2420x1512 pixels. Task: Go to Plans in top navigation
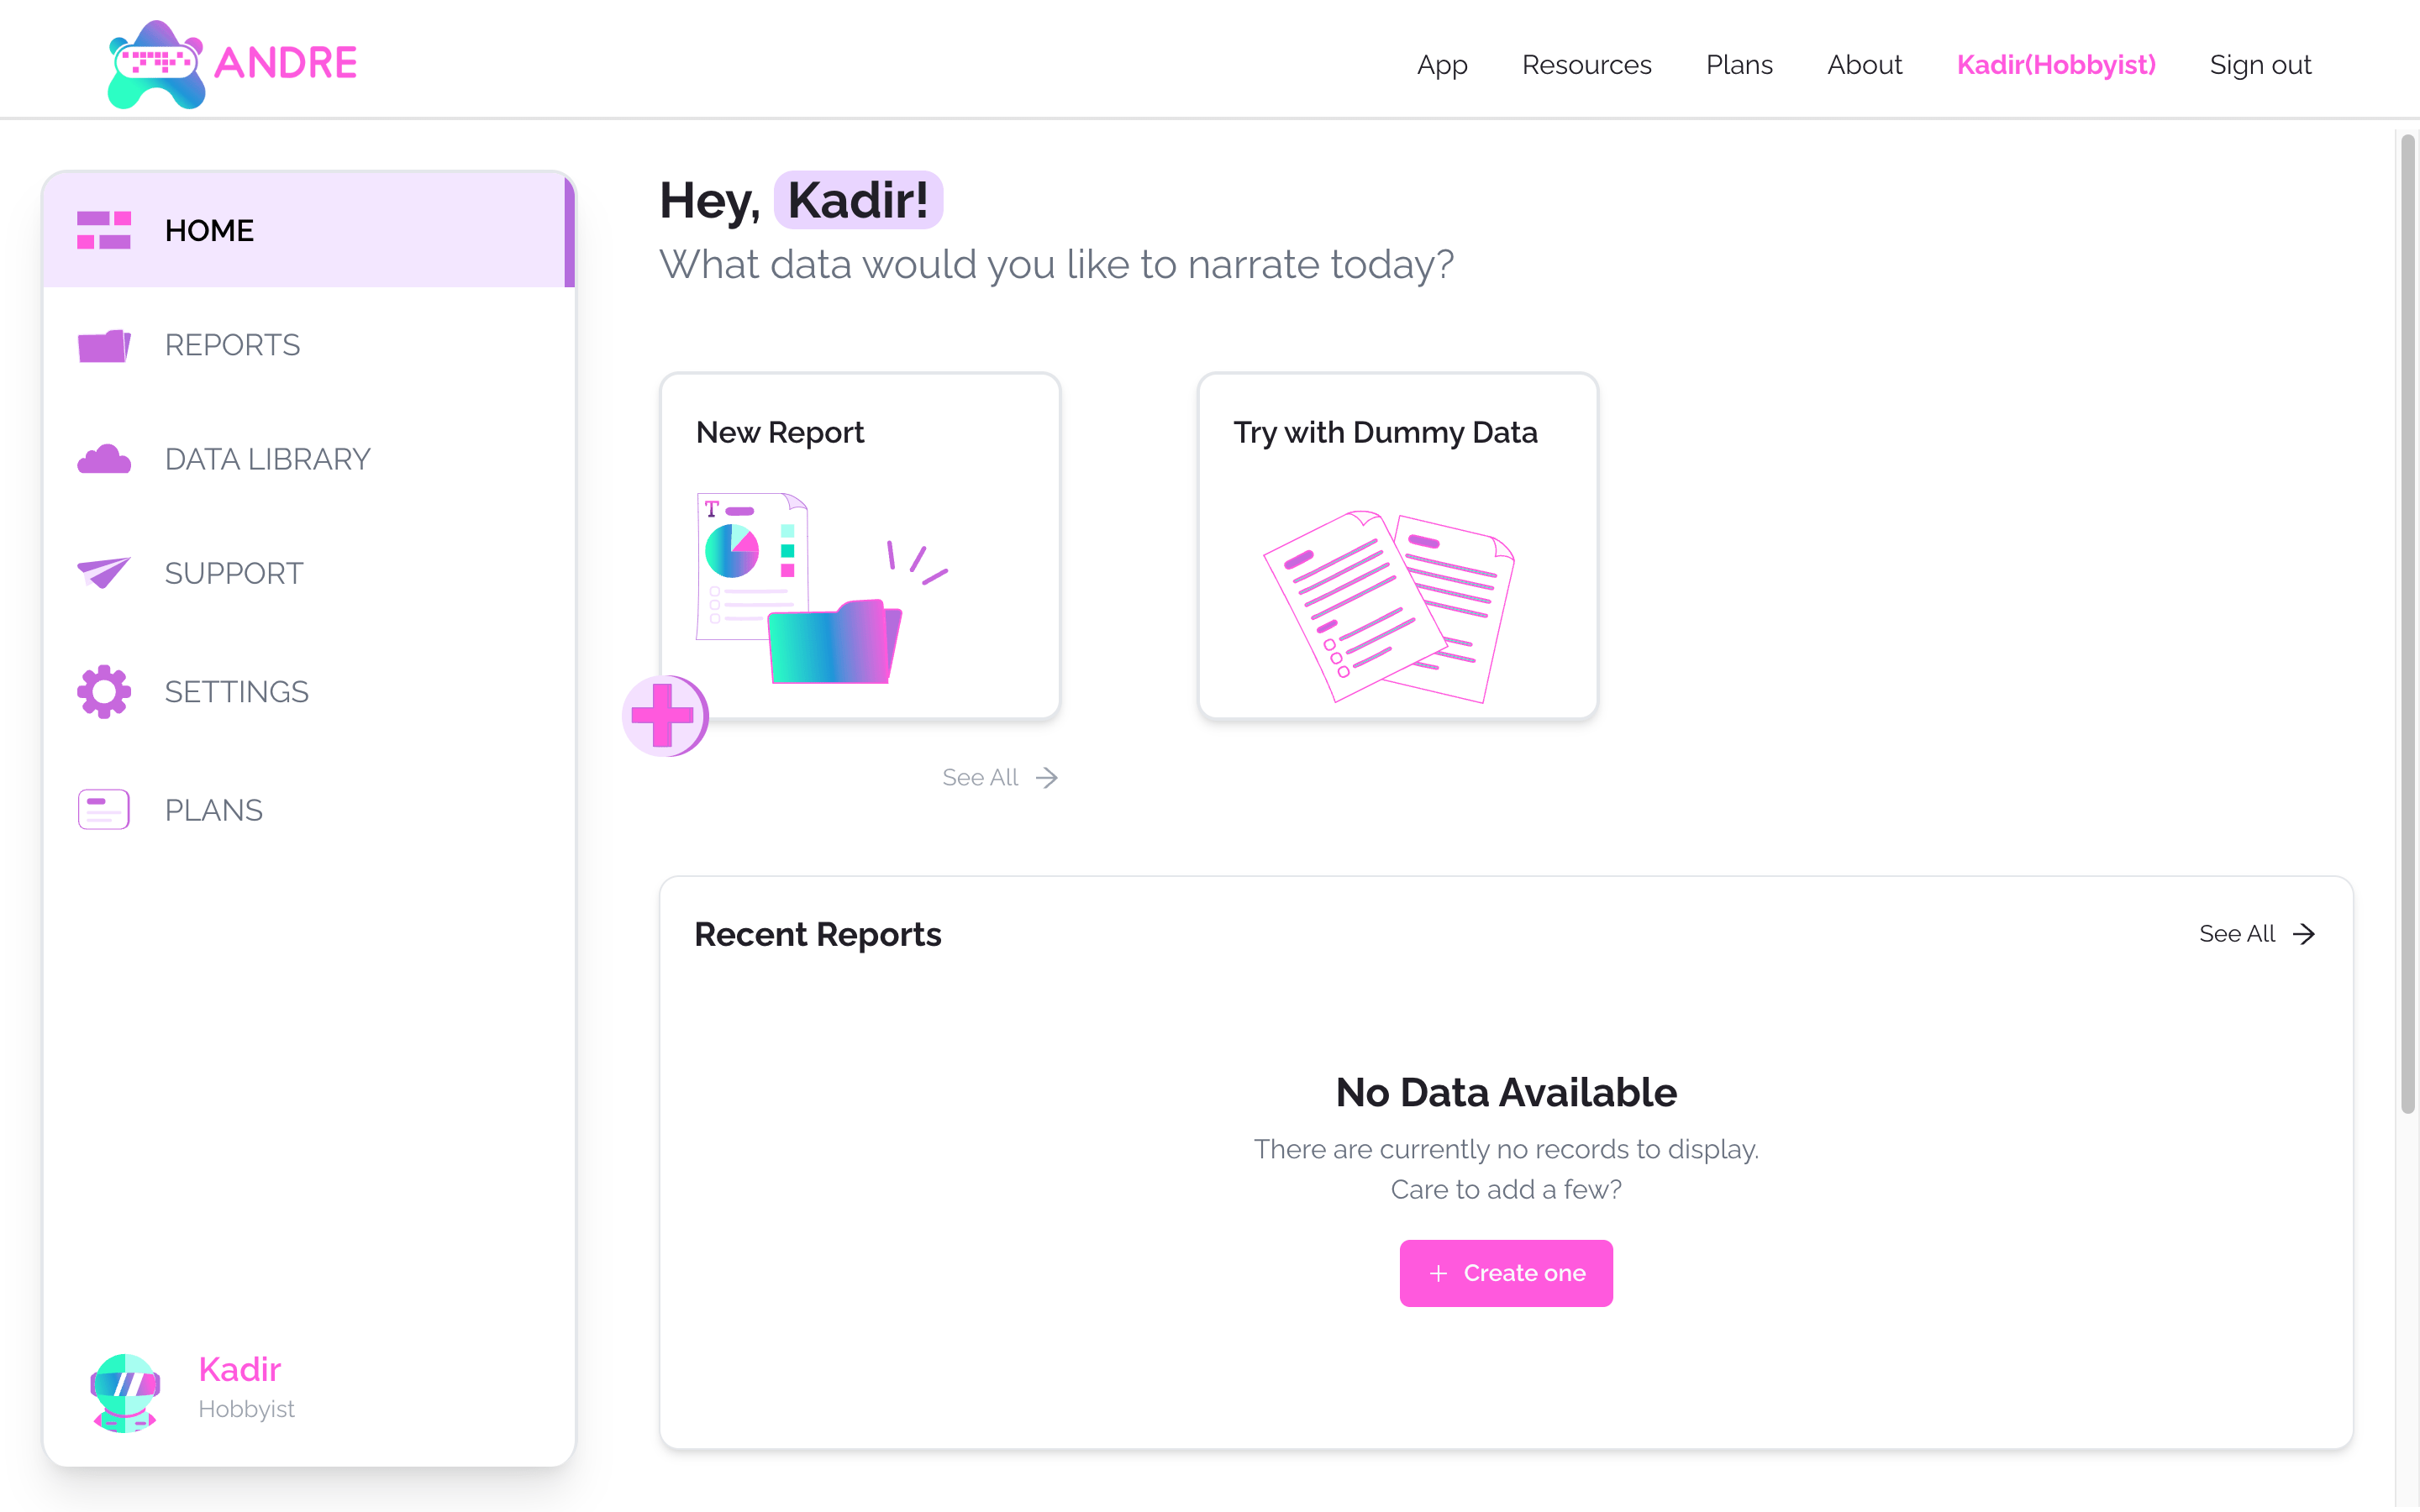(1739, 65)
